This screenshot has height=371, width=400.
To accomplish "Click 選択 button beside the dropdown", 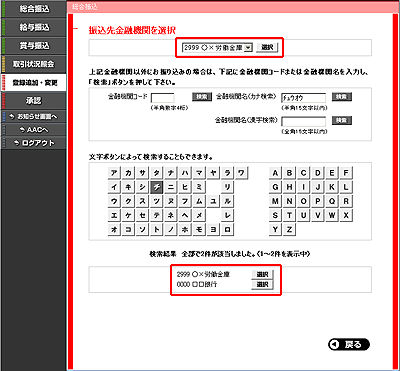I will click(267, 48).
